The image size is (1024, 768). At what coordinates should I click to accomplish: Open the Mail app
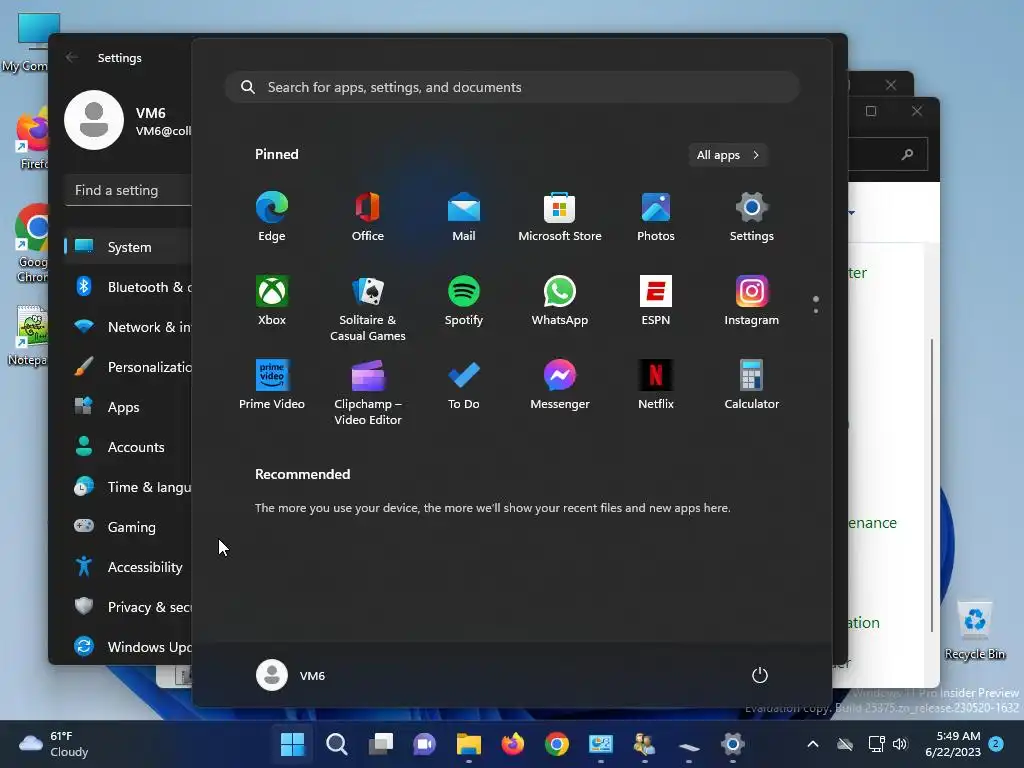[464, 217]
